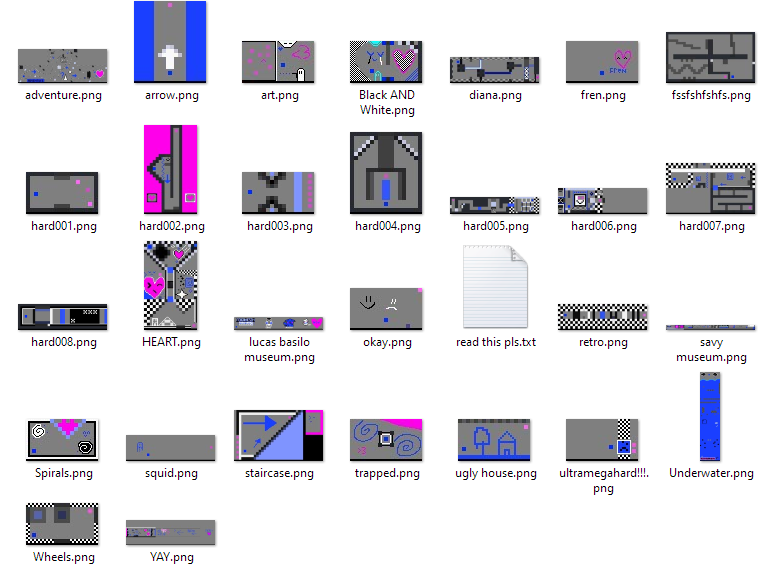Click the file name "Spirals.png"
The image size is (764, 580).
pos(63,473)
